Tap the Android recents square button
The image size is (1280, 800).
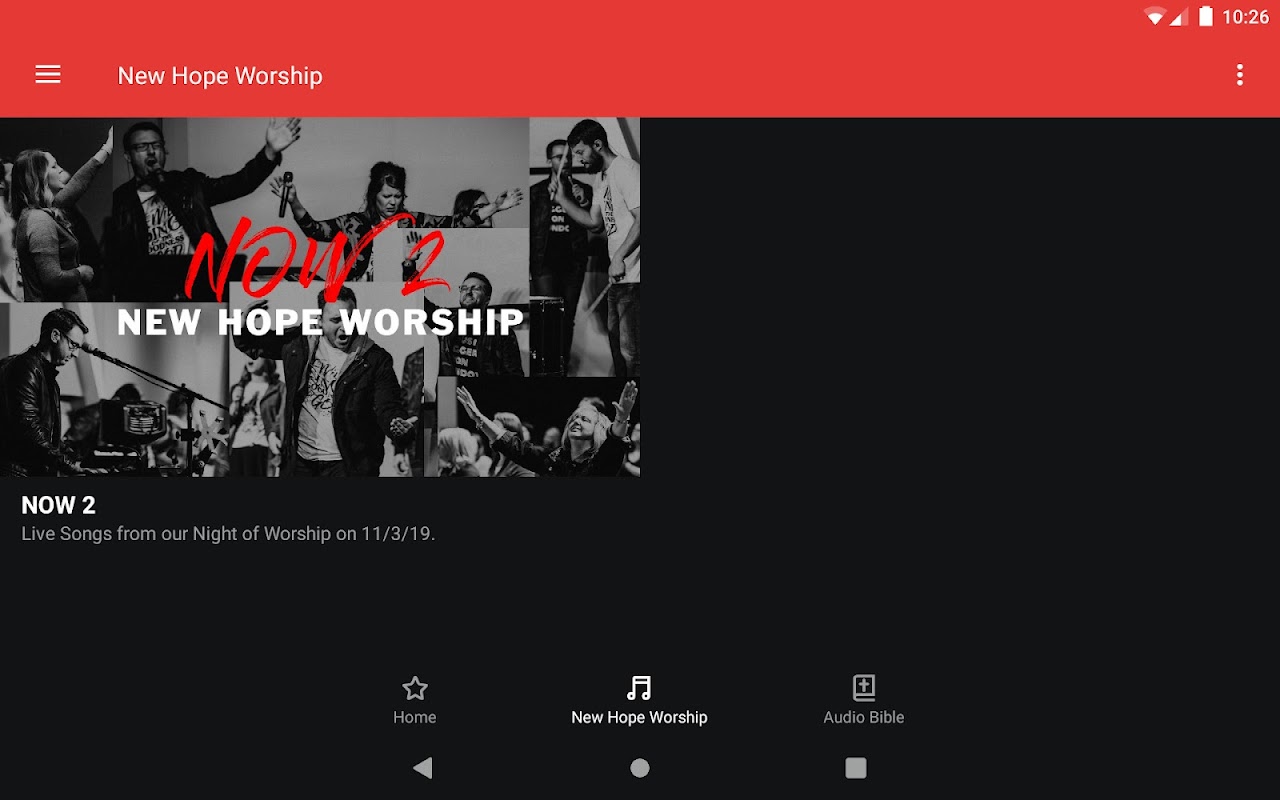[x=856, y=768]
